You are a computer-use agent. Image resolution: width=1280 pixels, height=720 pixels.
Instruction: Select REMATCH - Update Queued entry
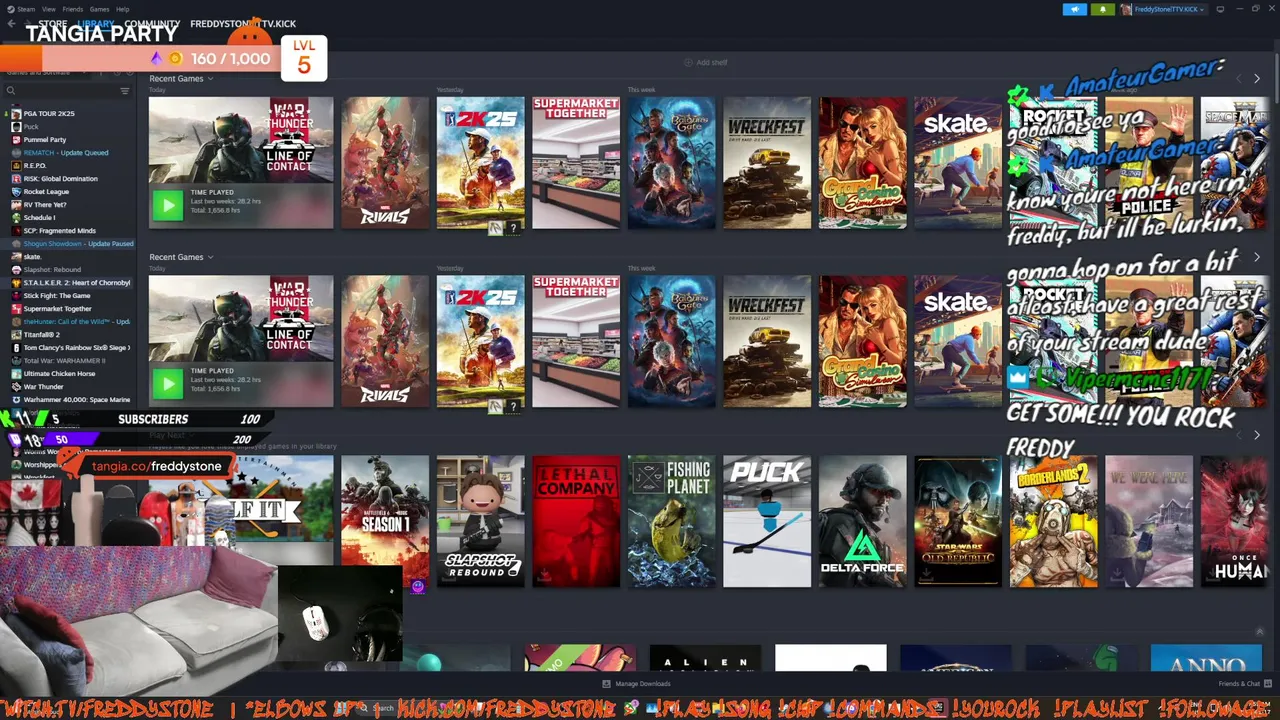(66, 153)
